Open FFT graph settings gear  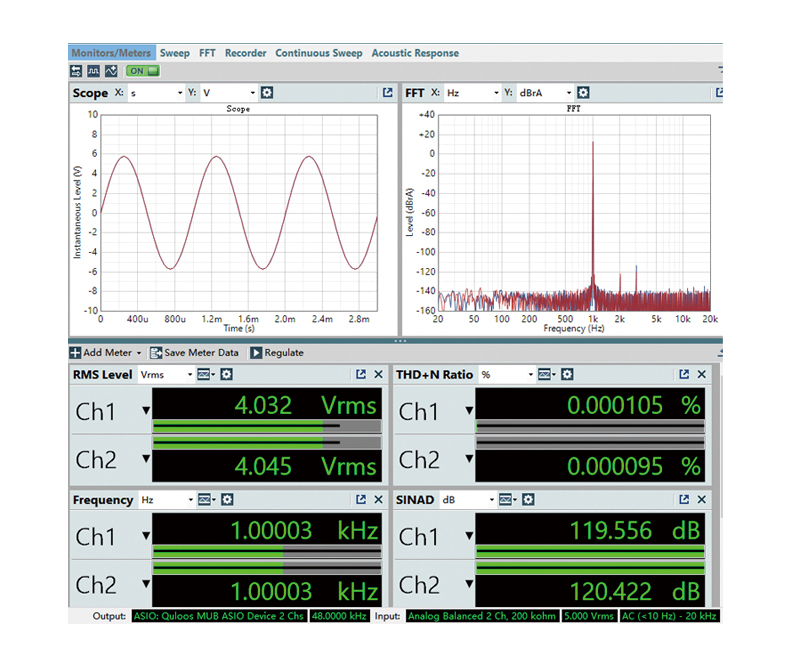tap(583, 93)
